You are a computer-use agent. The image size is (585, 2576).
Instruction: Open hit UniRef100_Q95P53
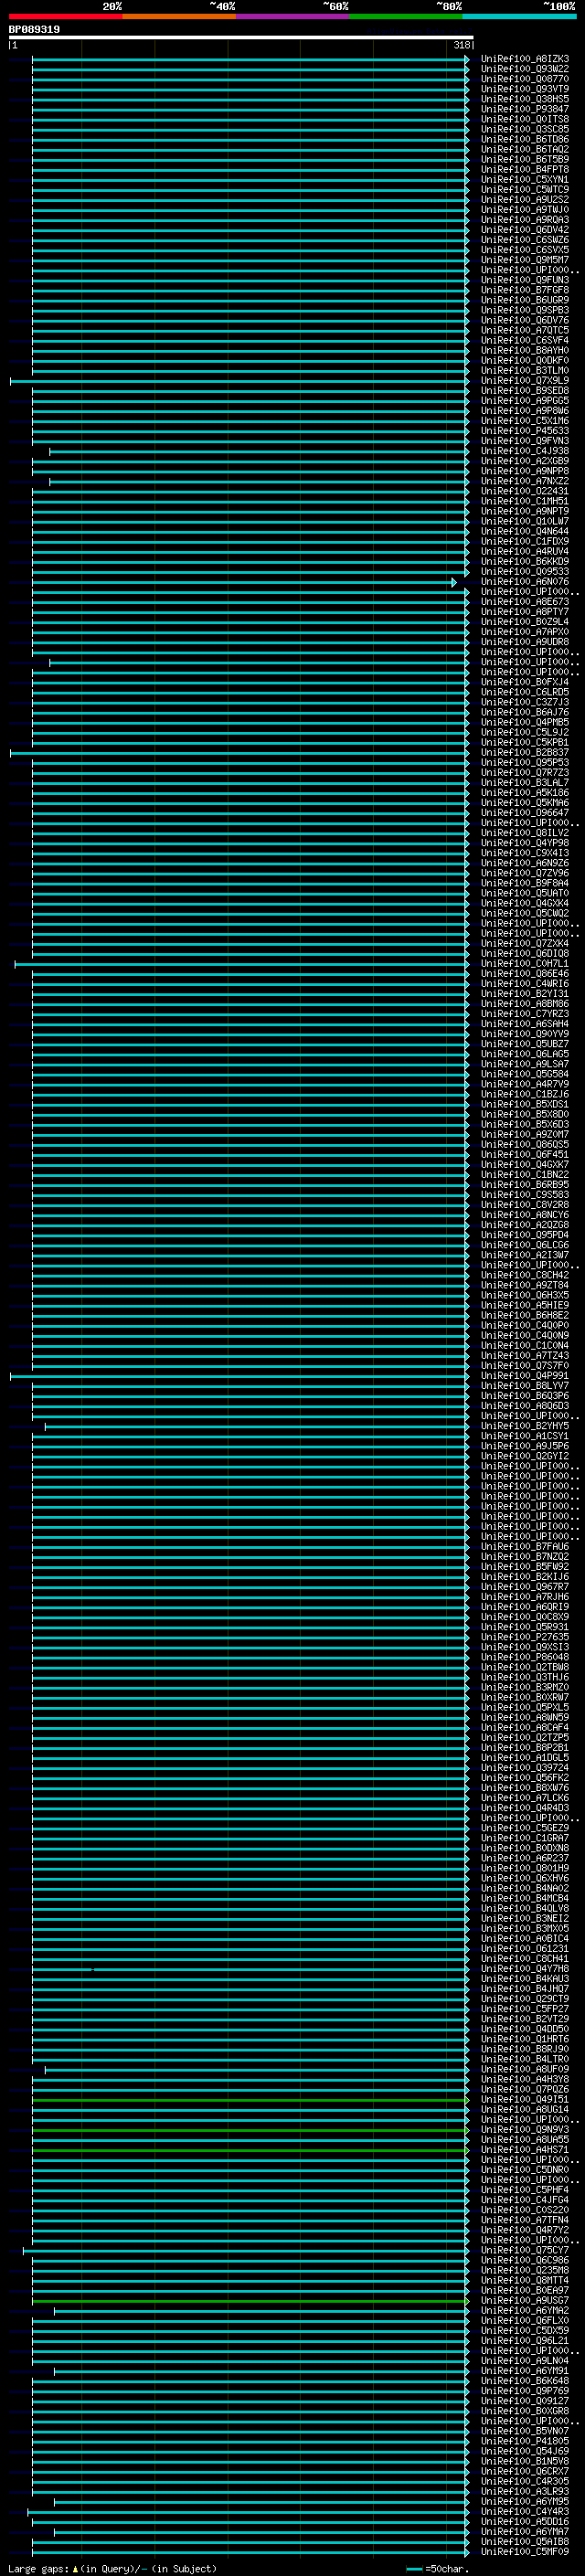(525, 762)
